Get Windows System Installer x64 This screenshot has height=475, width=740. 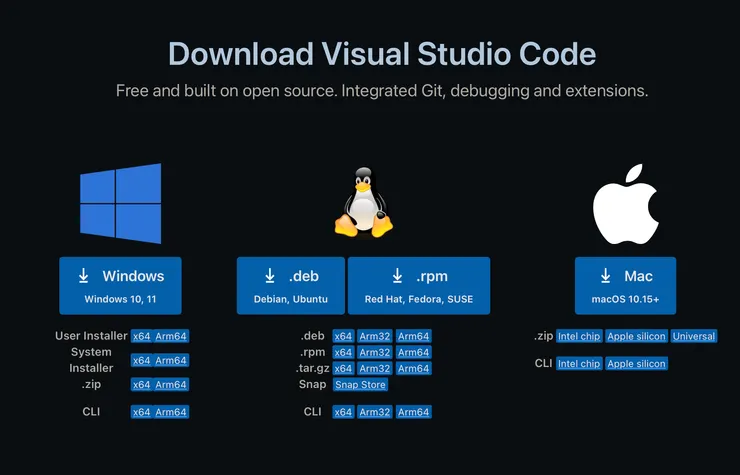142,360
